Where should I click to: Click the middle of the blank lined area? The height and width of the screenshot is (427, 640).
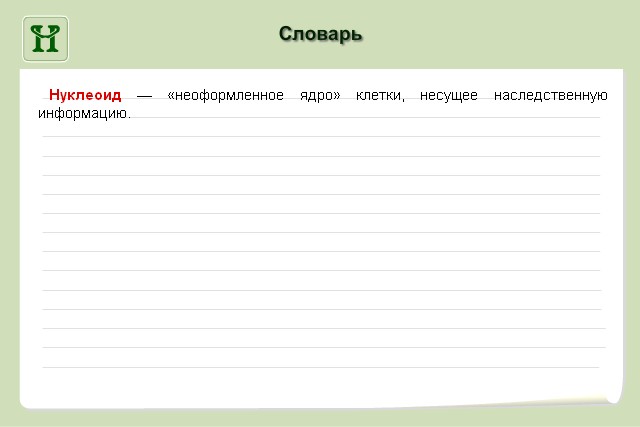pos(320,250)
